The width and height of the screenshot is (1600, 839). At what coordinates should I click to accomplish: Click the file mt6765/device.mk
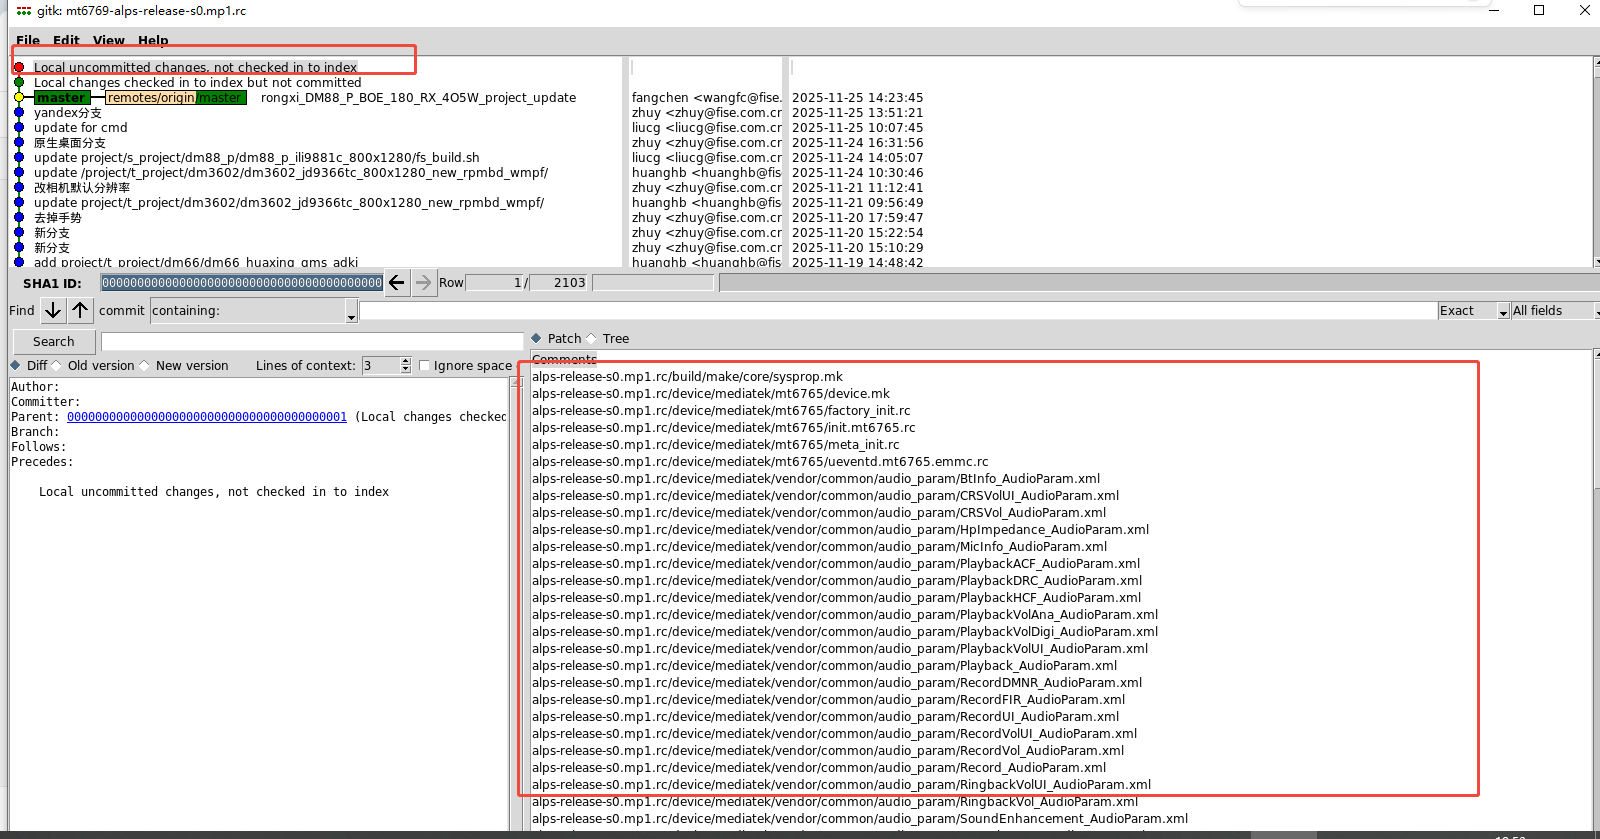pos(710,394)
